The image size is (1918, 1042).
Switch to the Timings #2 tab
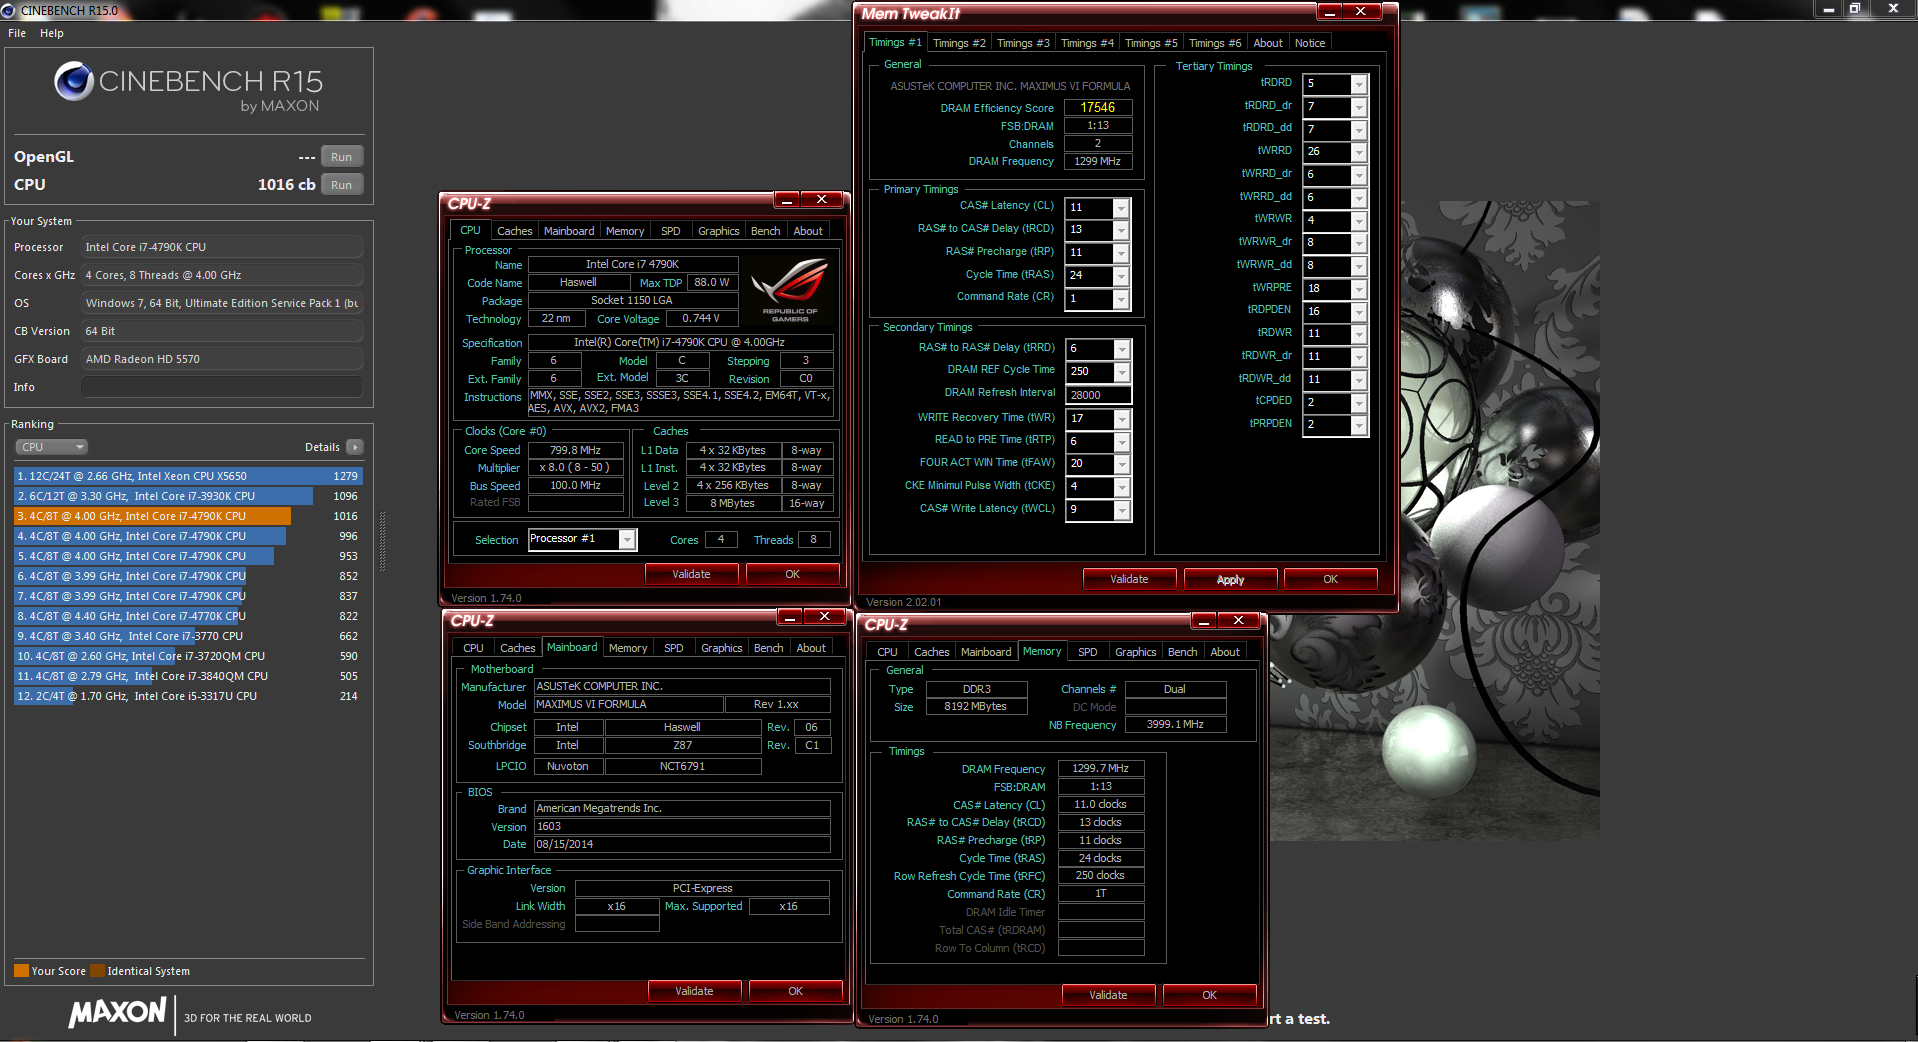click(958, 43)
